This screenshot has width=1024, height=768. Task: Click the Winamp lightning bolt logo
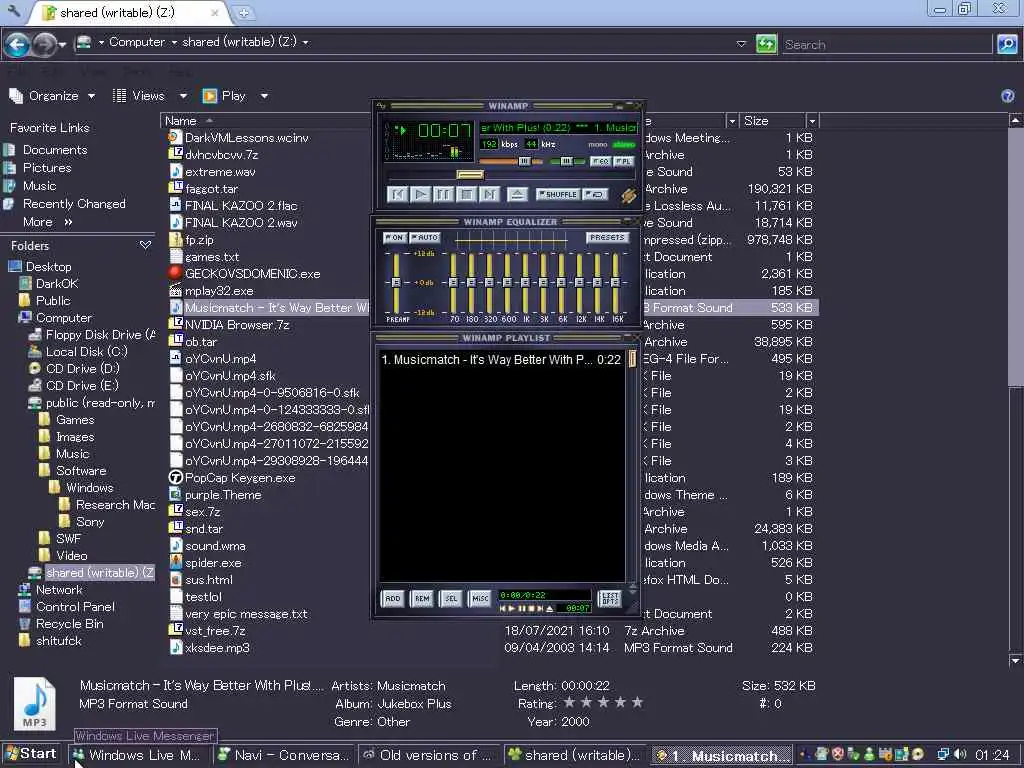[628, 195]
